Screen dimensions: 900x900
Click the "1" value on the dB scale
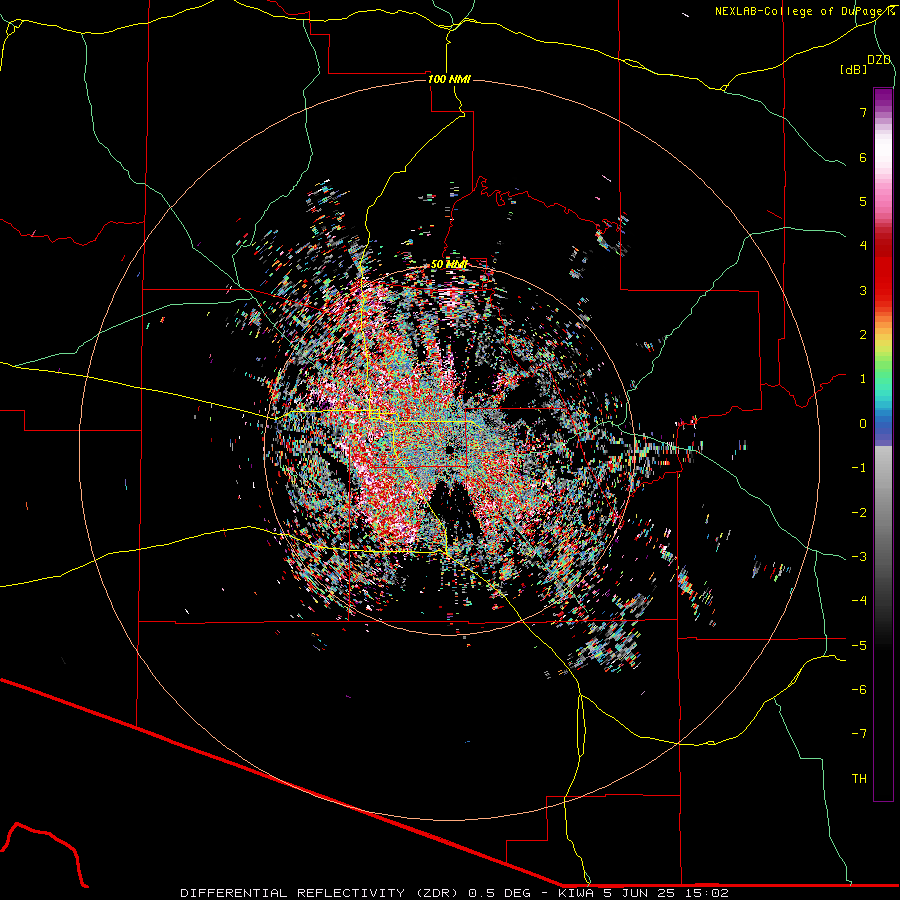863,379
